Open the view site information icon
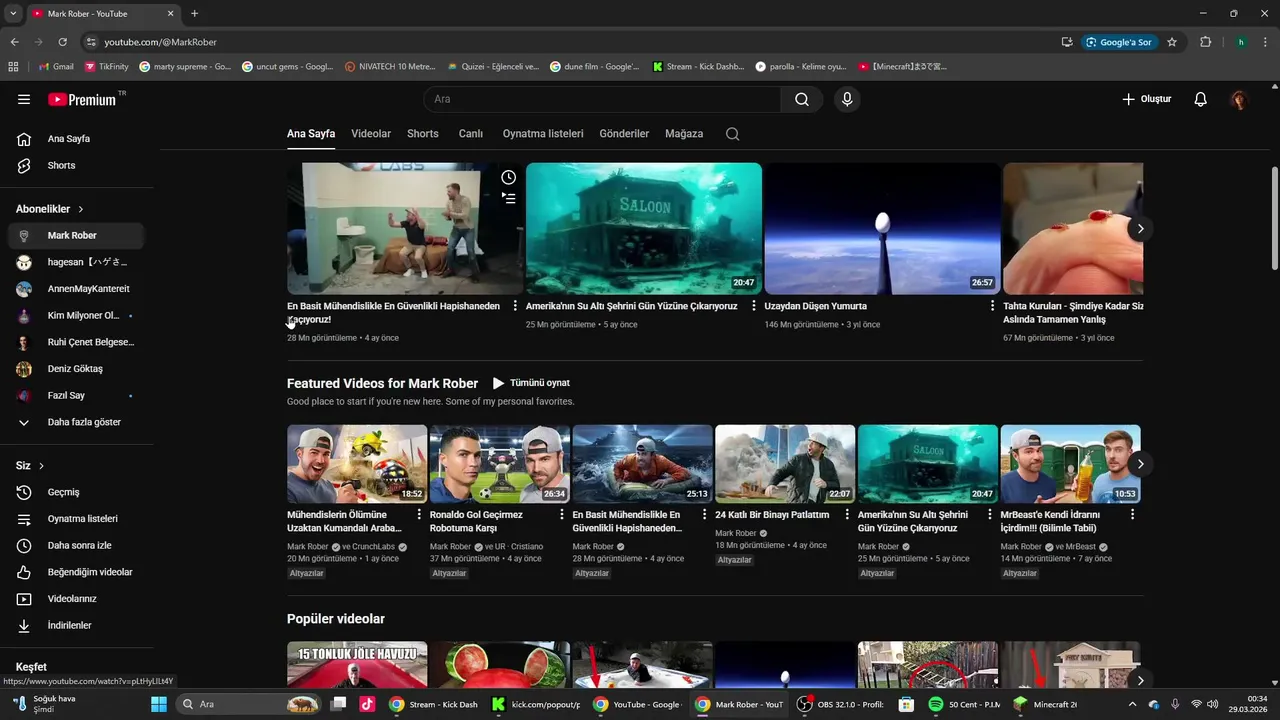 [91, 42]
